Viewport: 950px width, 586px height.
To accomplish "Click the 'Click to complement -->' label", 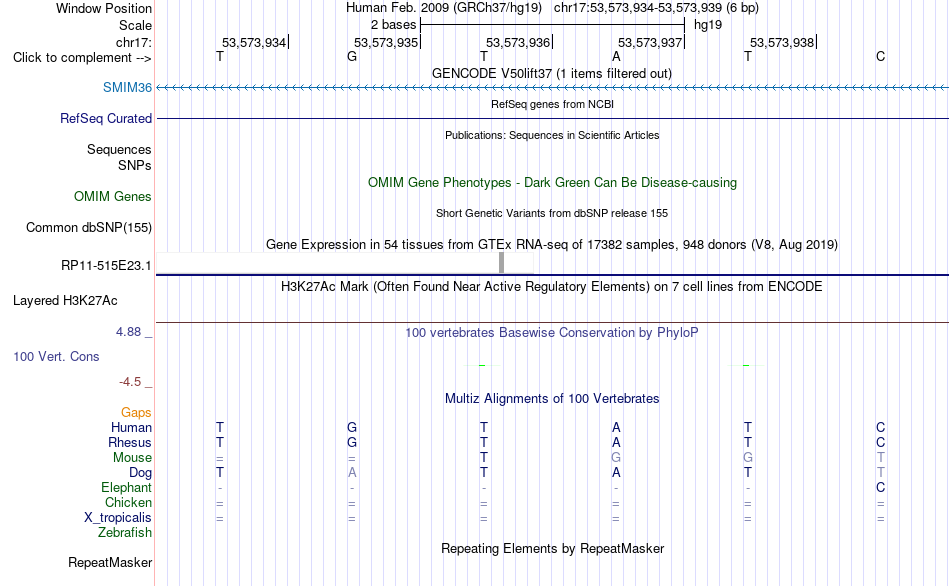I will pos(82,58).
